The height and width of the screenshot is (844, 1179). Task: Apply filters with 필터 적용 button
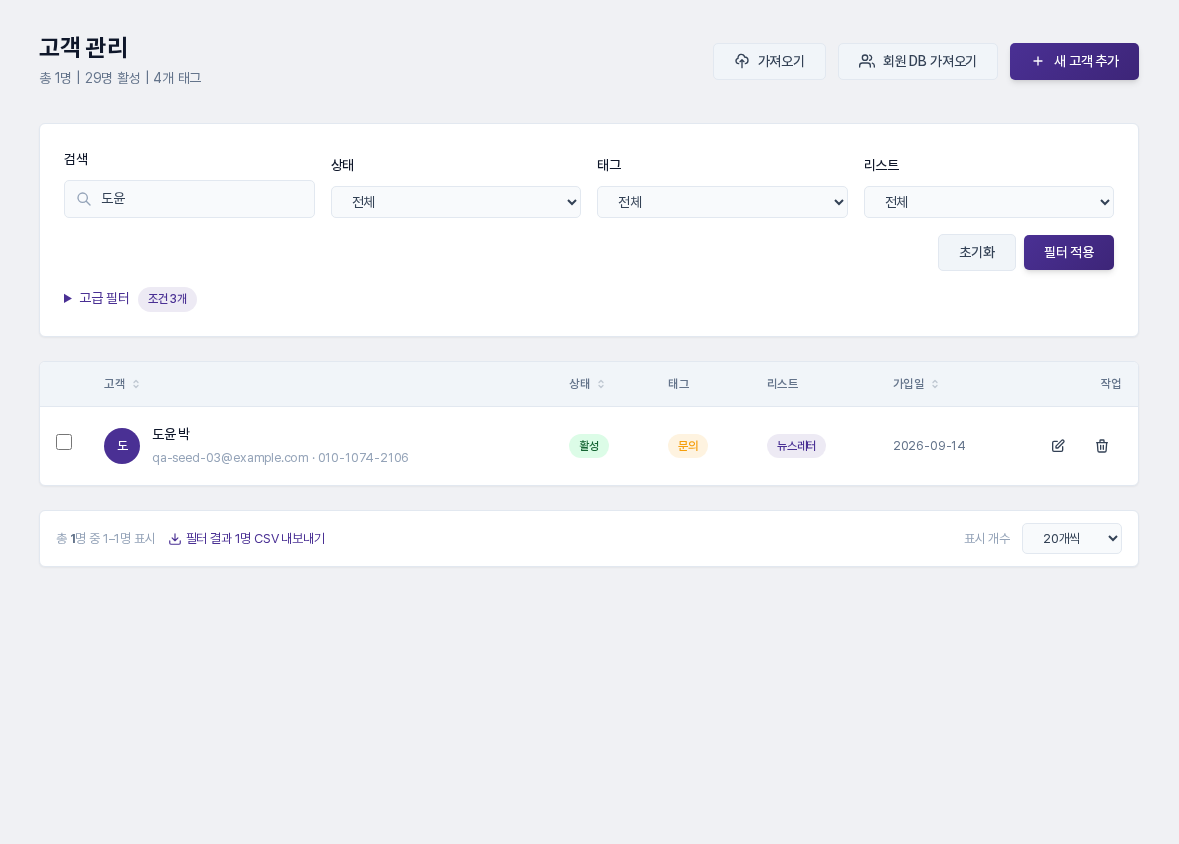point(1068,252)
